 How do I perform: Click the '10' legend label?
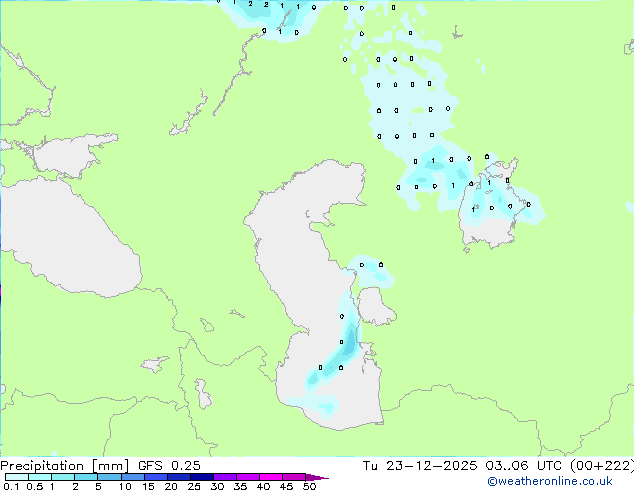(125, 486)
